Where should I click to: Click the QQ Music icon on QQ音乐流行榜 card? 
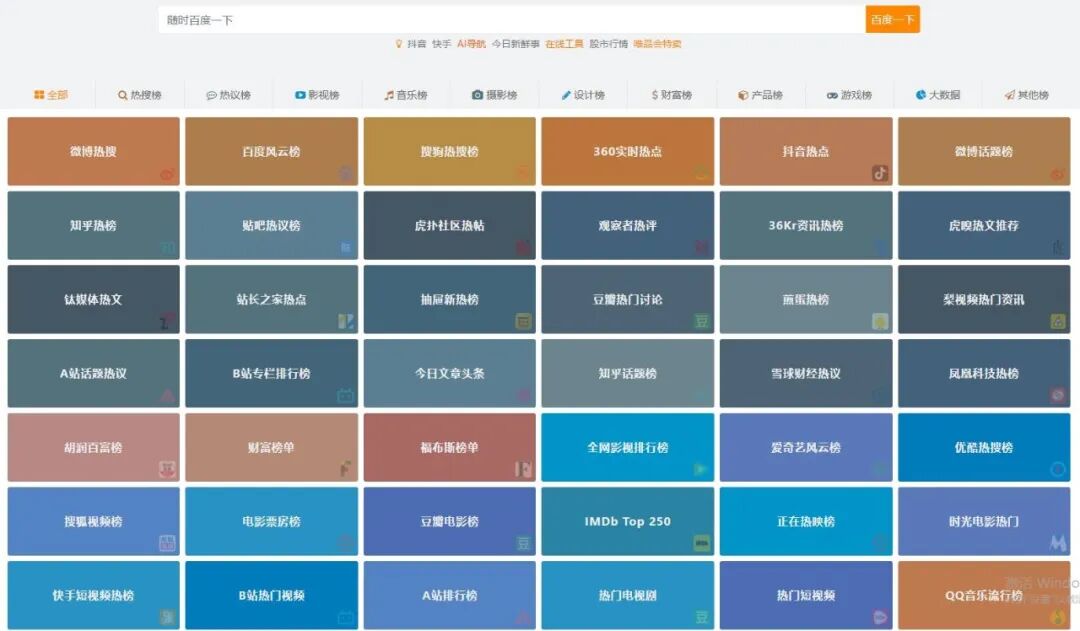tap(1058, 617)
